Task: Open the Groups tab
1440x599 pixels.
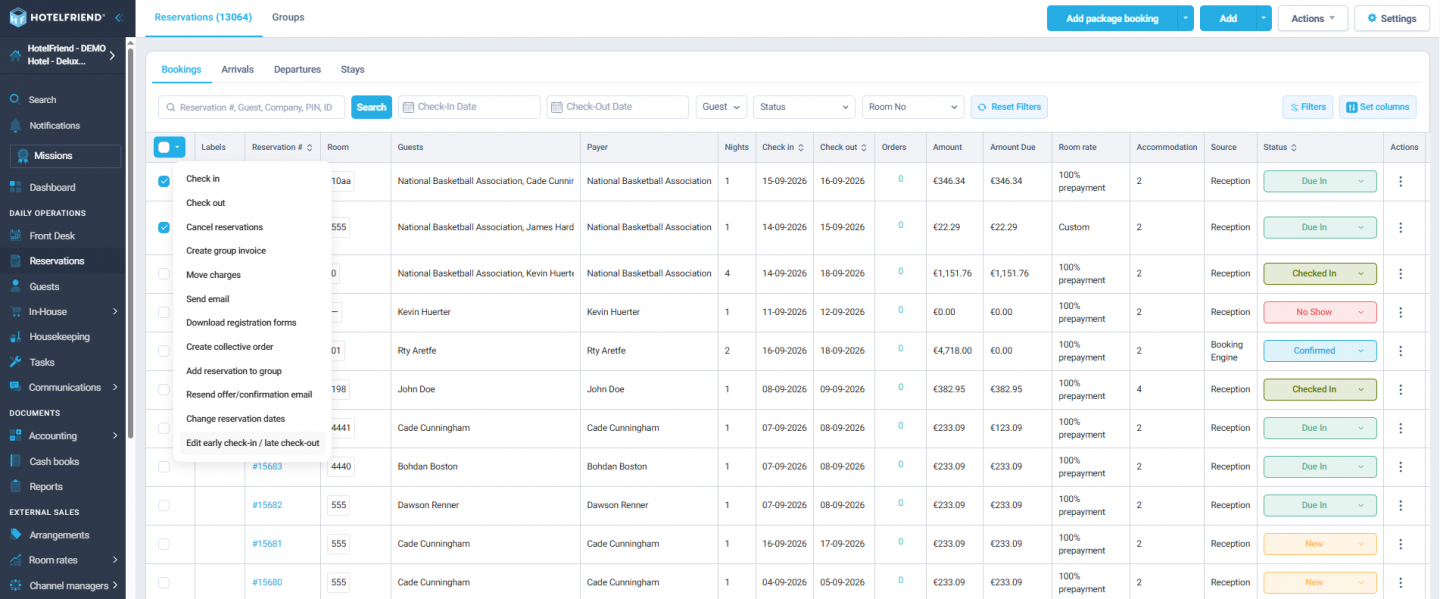Action: click(288, 17)
